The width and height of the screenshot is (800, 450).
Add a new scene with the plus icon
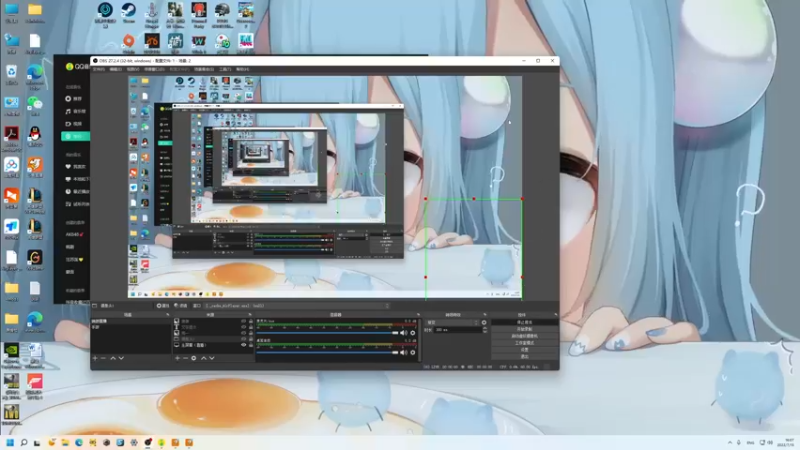pyautogui.click(x=95, y=358)
